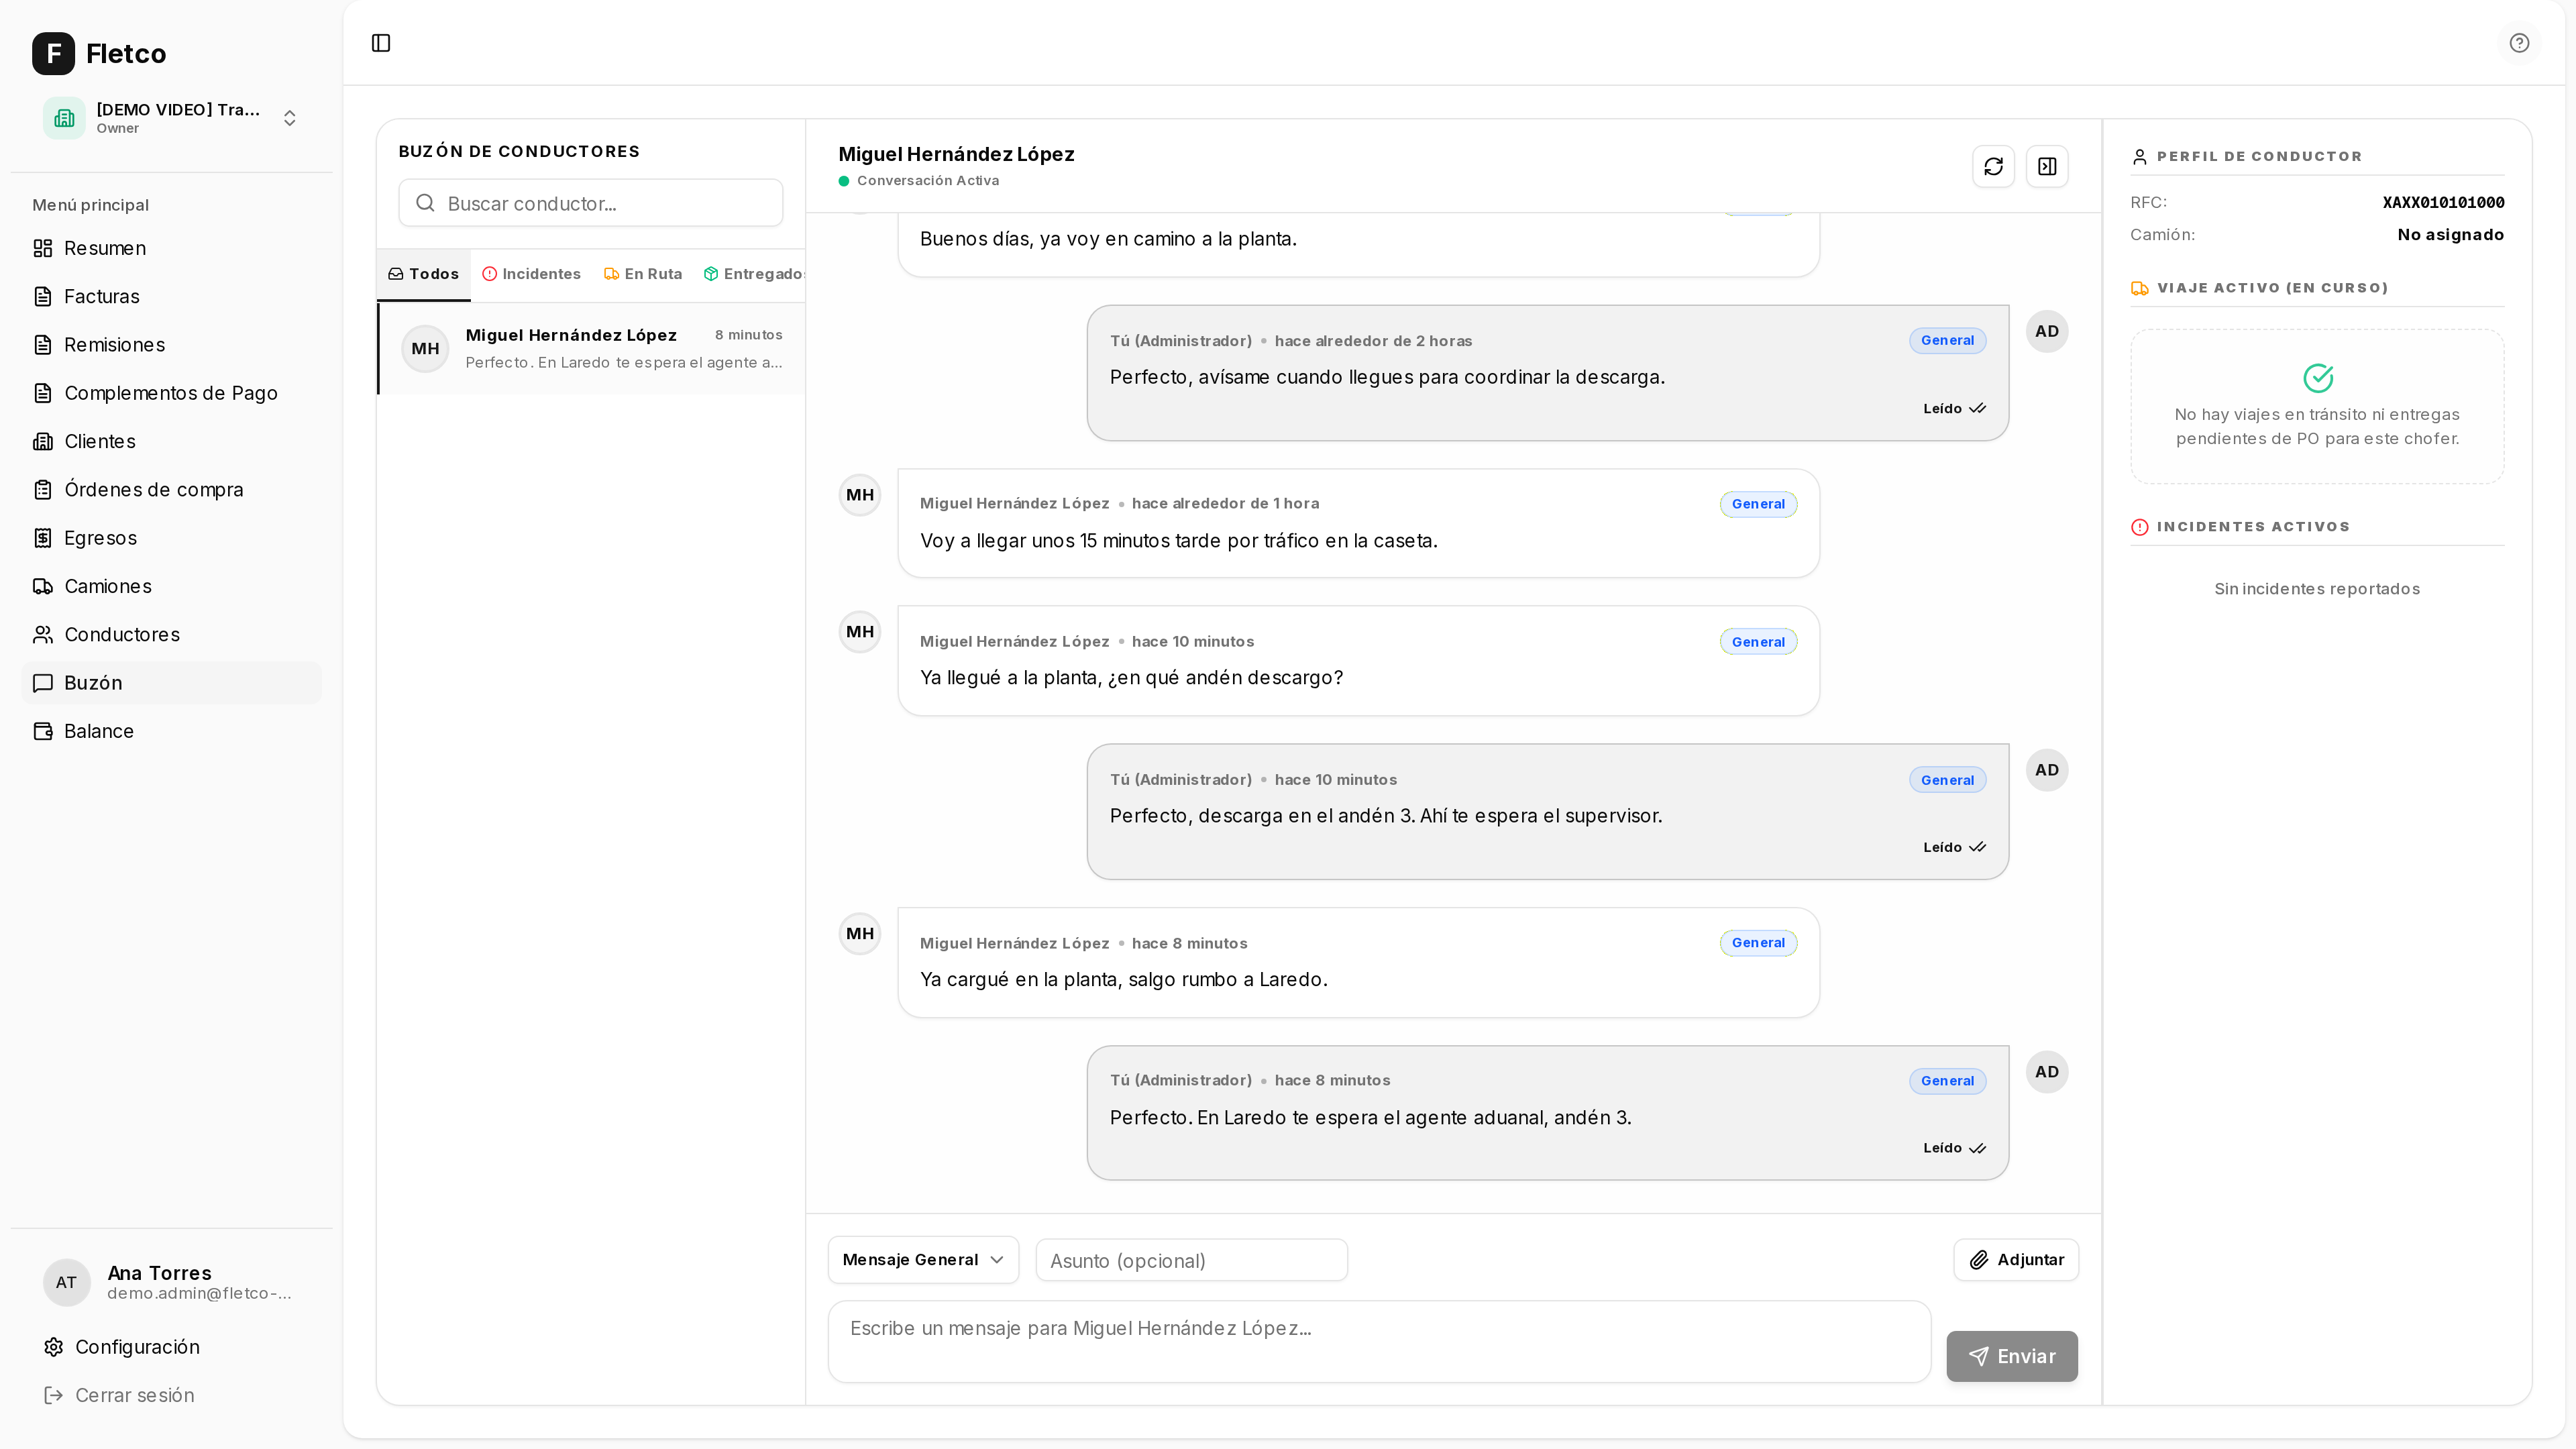Click General tag on 'hace 10 minutos' driver message

coord(1758,642)
